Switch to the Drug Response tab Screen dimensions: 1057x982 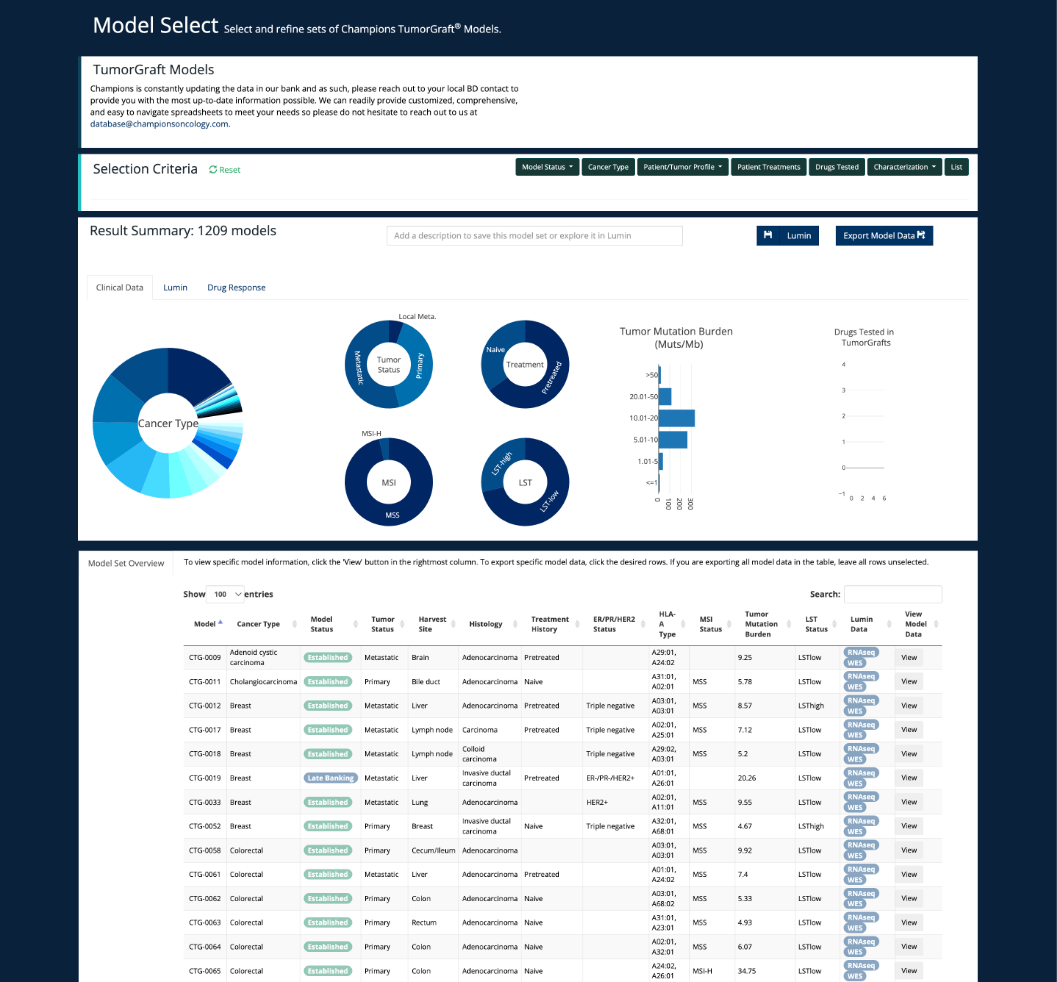click(x=236, y=288)
